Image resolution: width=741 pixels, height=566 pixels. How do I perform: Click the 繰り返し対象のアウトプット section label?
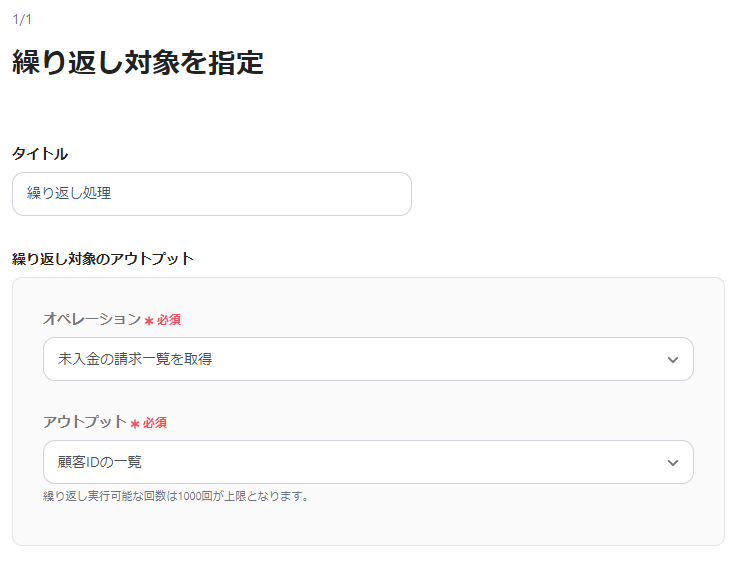pos(103,259)
